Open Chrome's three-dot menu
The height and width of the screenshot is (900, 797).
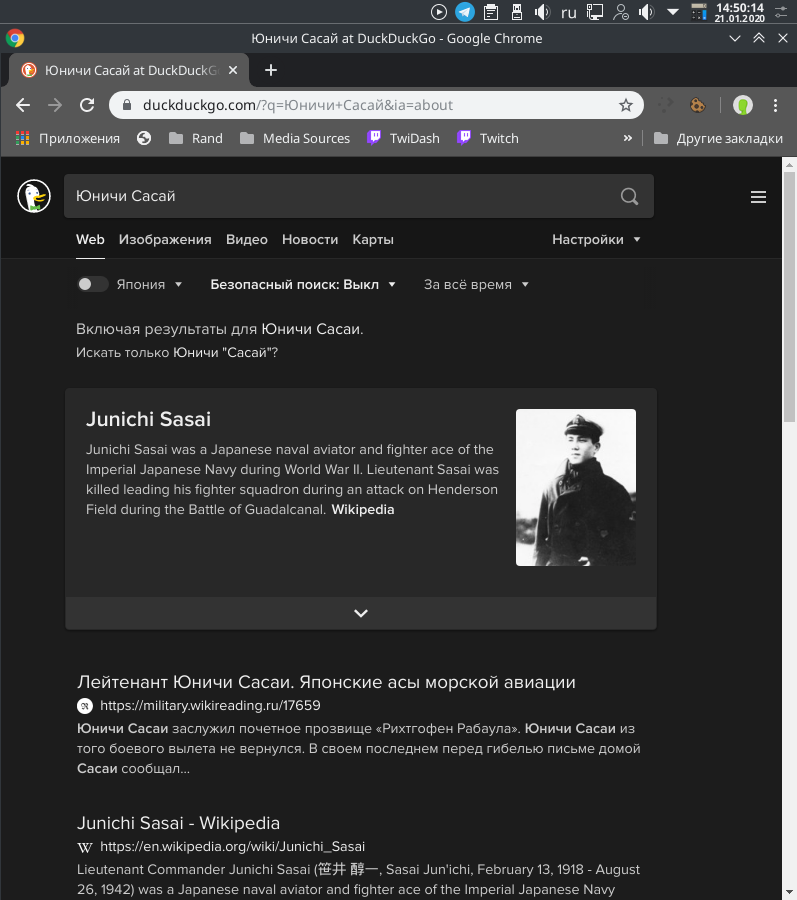click(x=775, y=105)
